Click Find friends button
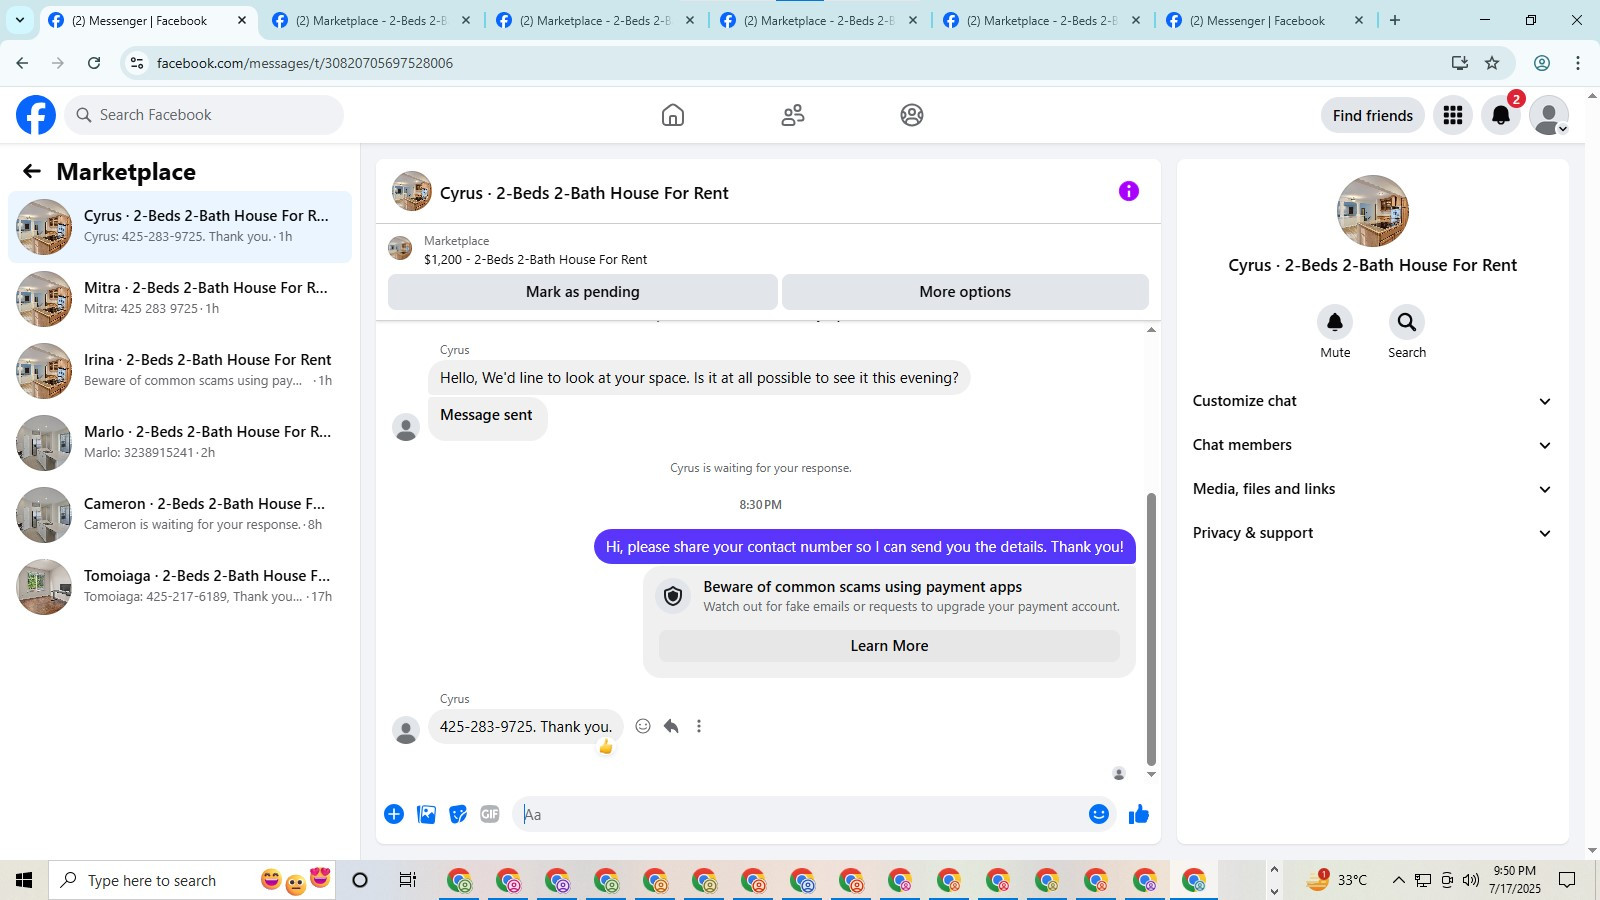This screenshot has width=1600, height=900. (x=1372, y=115)
